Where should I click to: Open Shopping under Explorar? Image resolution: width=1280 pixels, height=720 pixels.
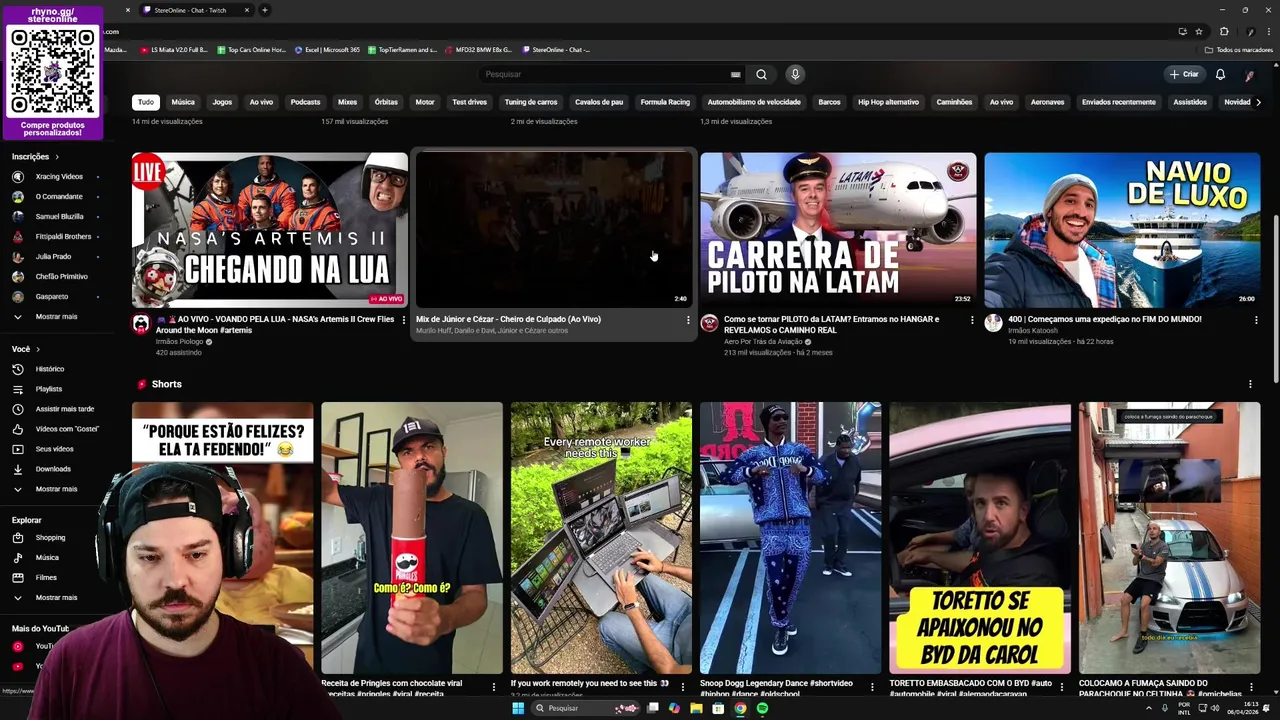pos(50,538)
